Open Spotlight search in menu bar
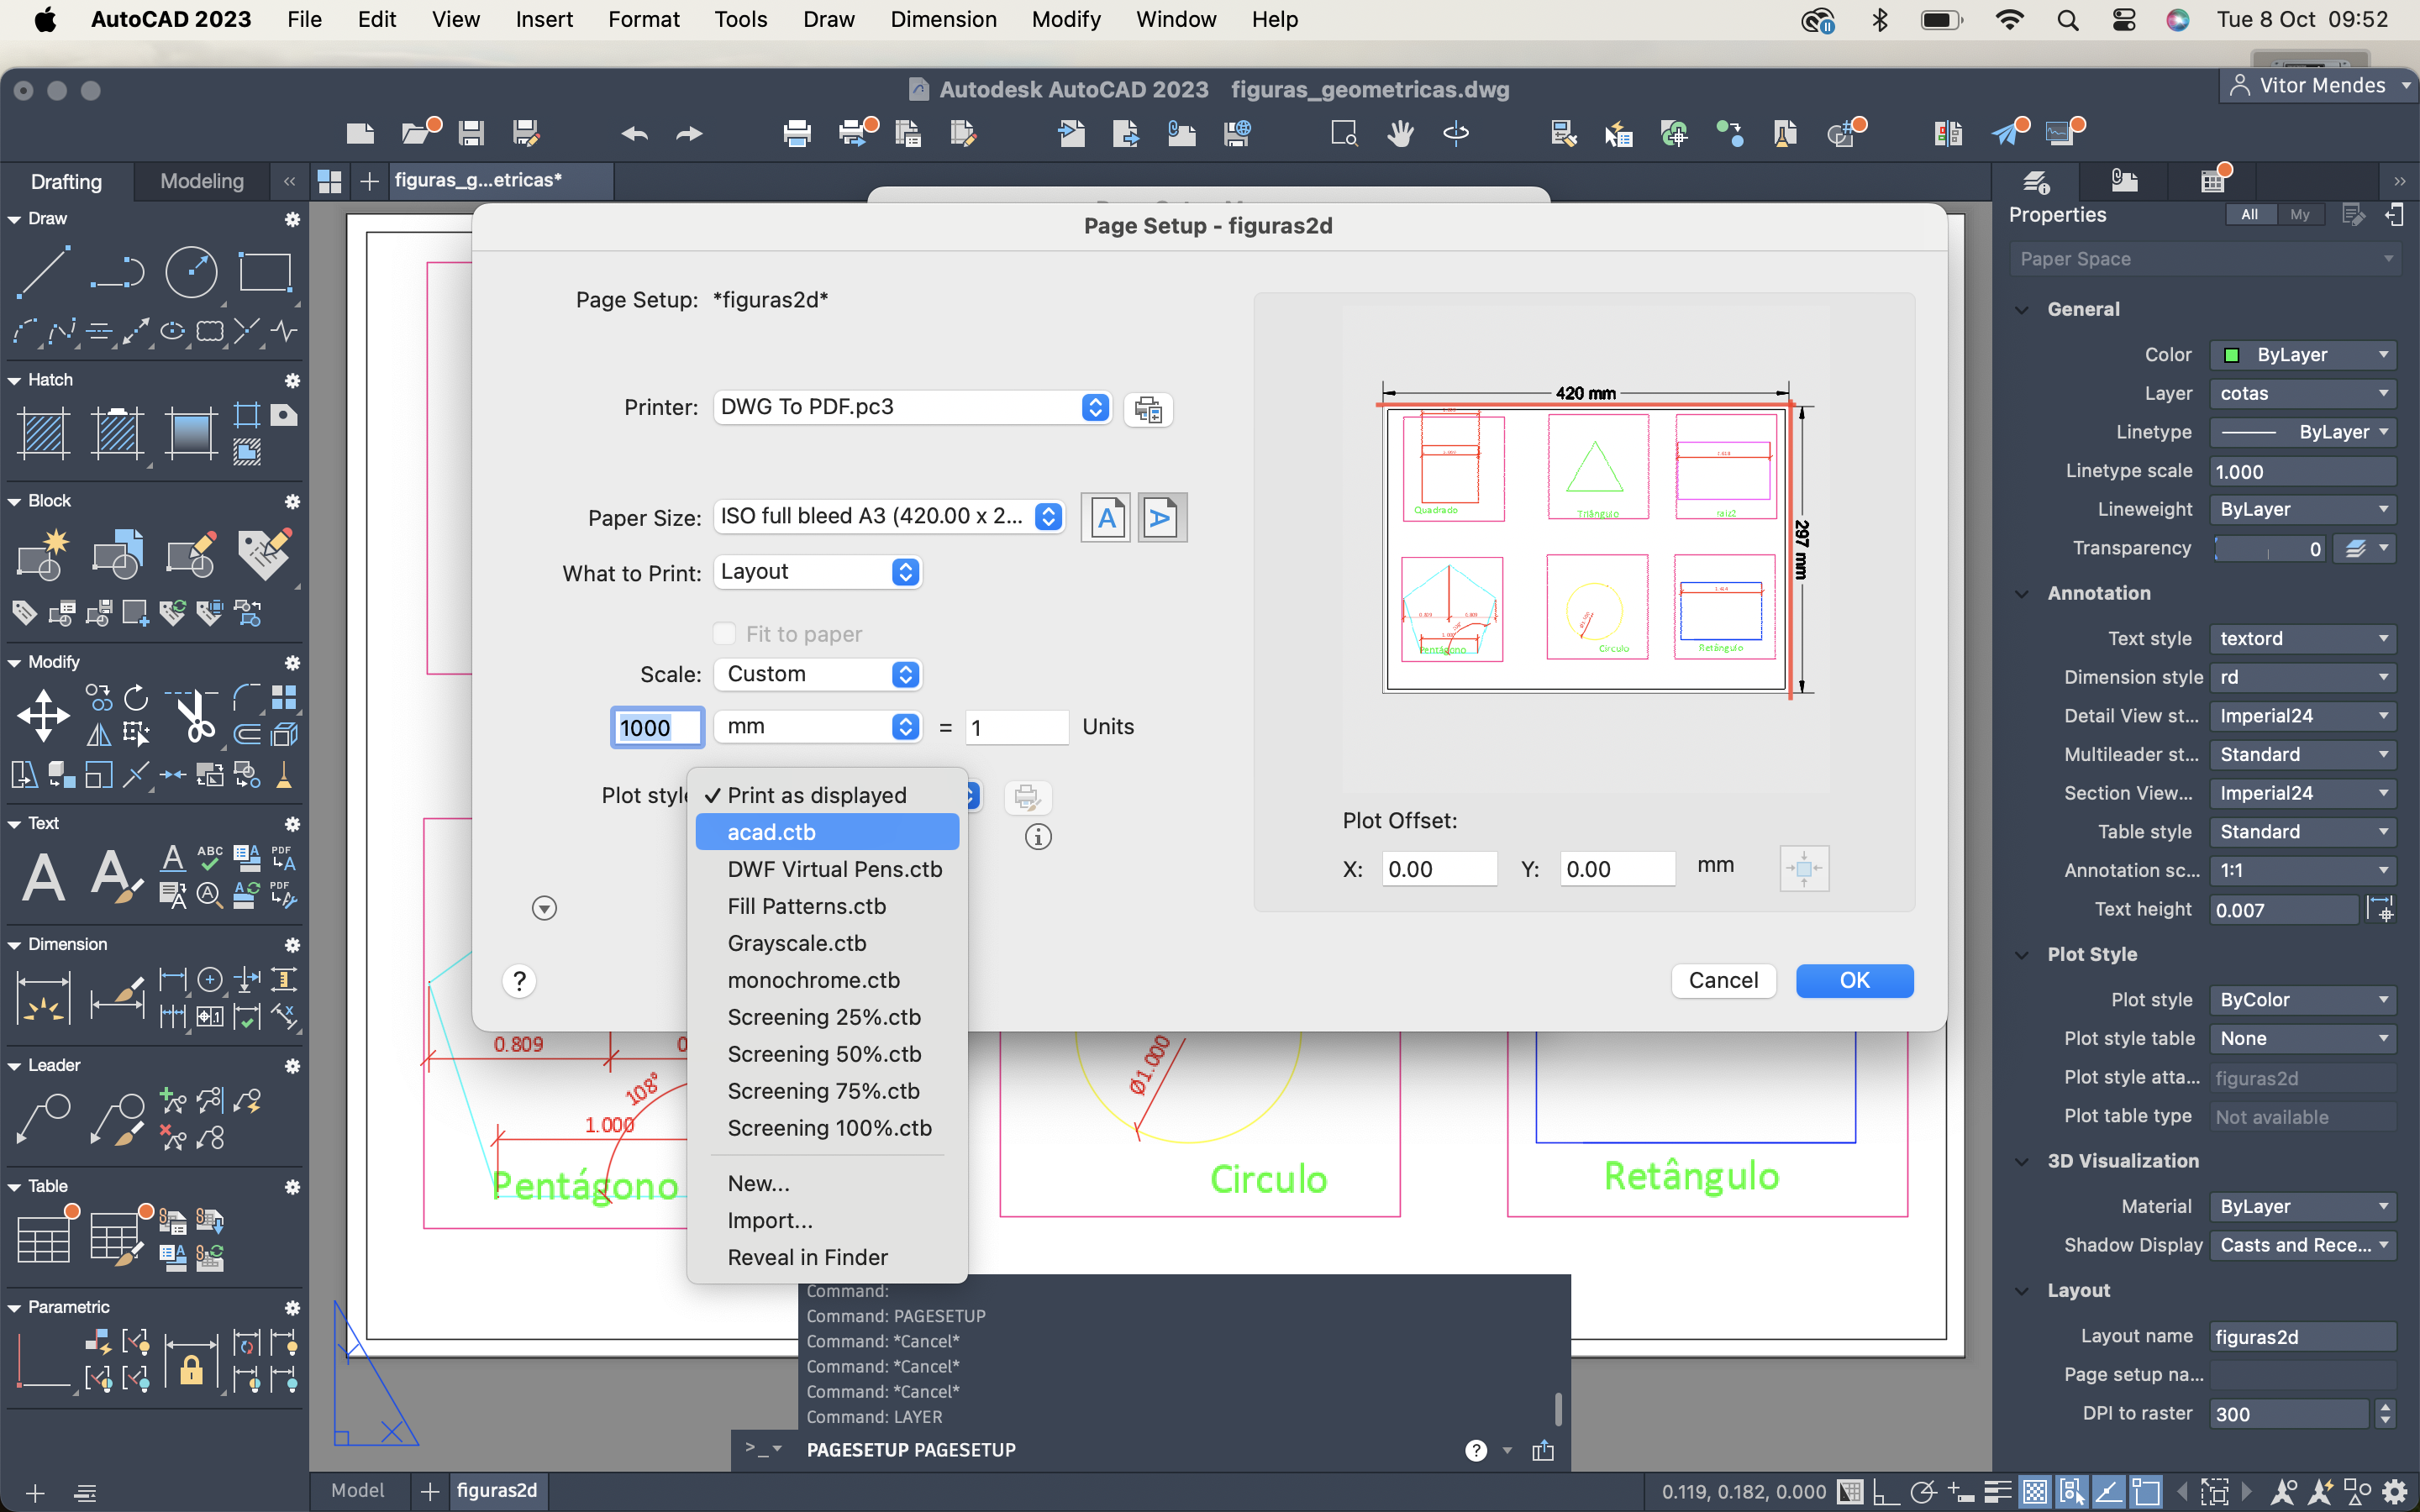 click(2068, 20)
